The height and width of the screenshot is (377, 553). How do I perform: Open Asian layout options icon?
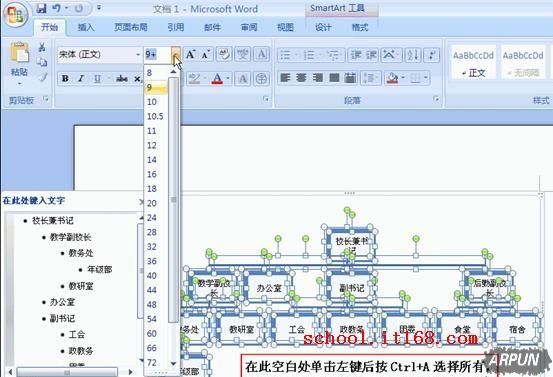click(x=390, y=55)
